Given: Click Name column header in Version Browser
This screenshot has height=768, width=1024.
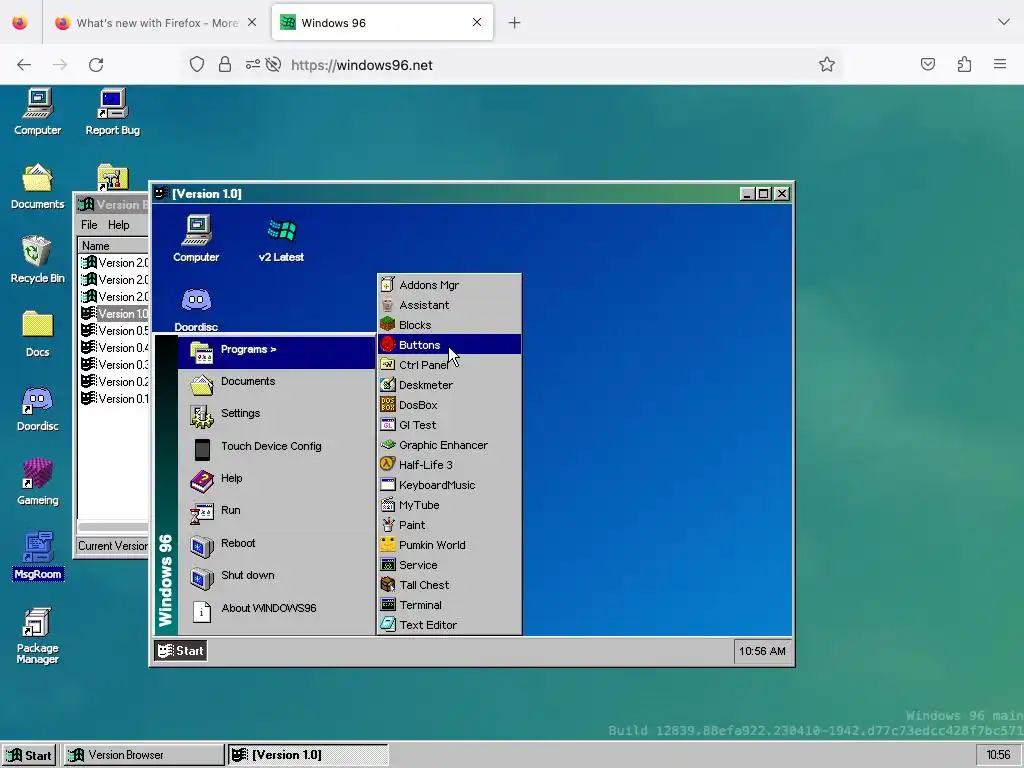Looking at the screenshot, I should point(113,246).
